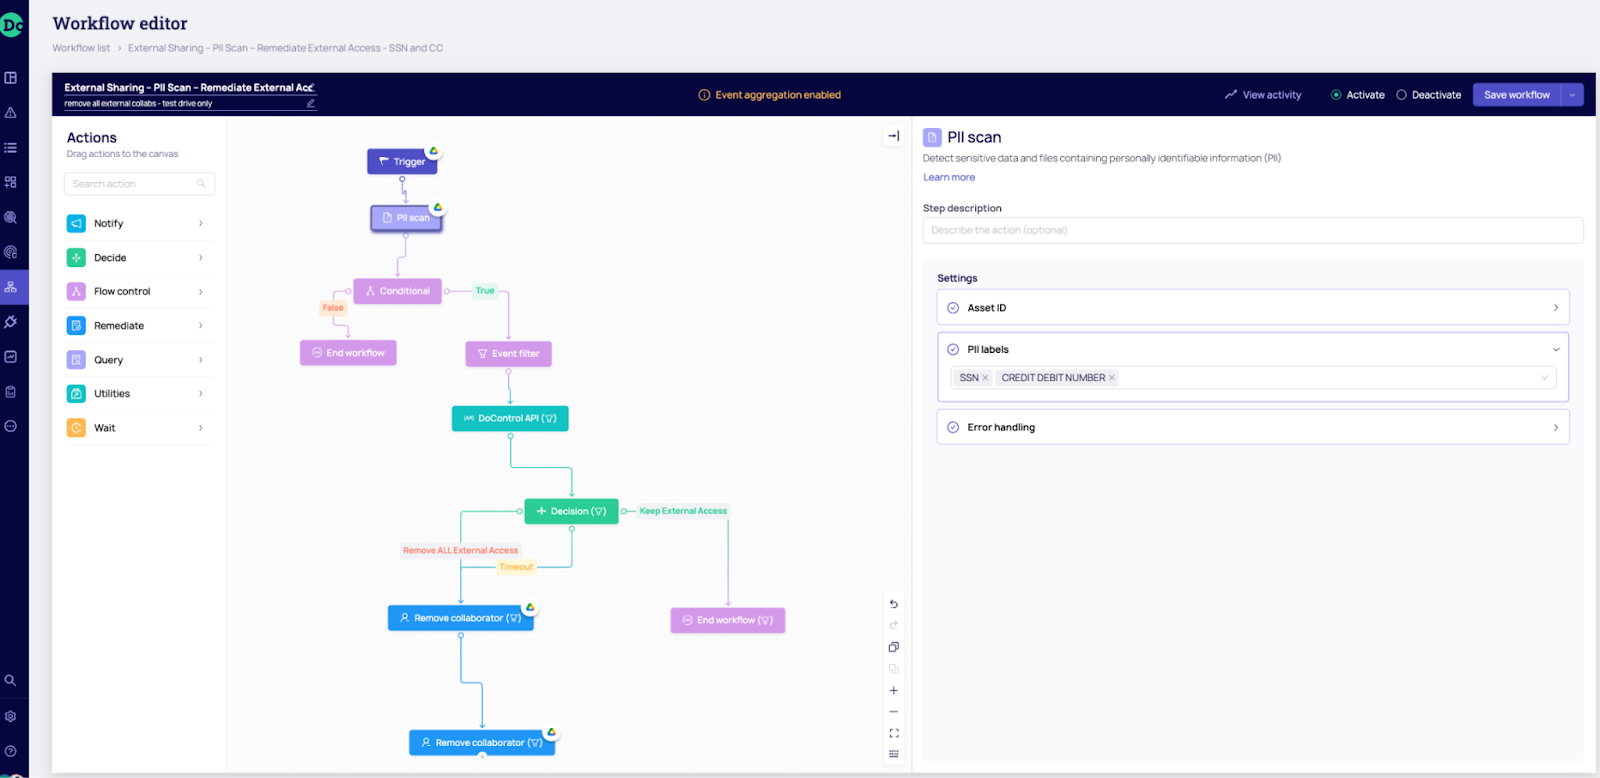Click the Wait action icon
Image resolution: width=1600 pixels, height=778 pixels.
[76, 427]
